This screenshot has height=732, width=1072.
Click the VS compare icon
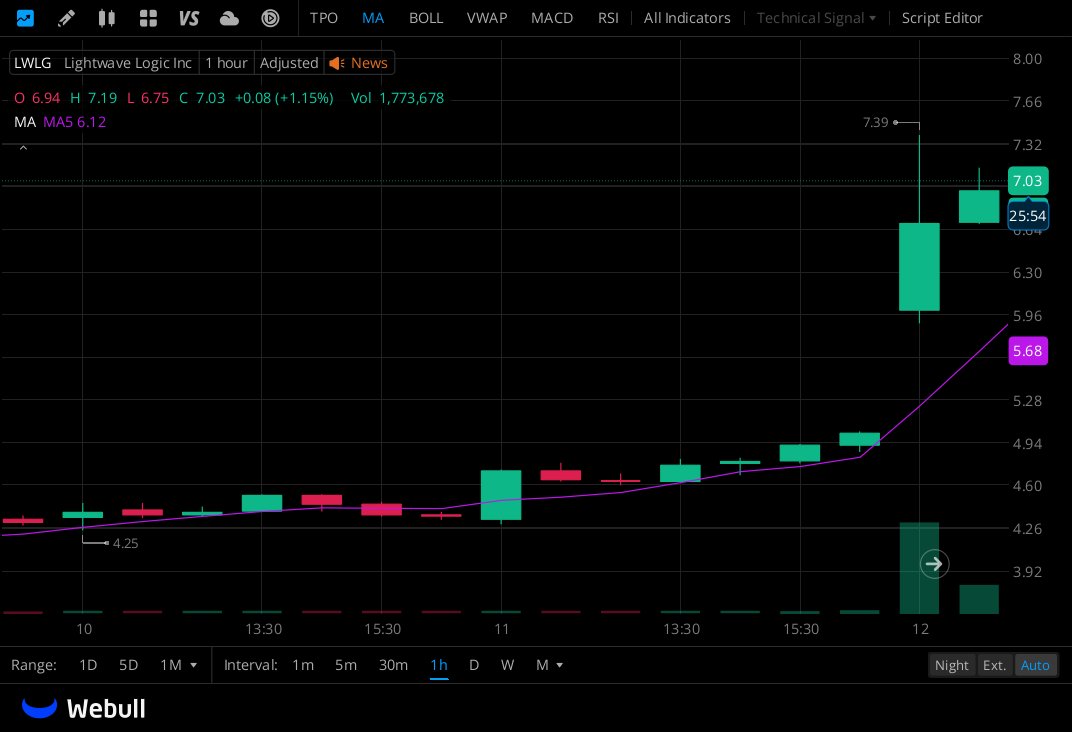pyautogui.click(x=189, y=18)
